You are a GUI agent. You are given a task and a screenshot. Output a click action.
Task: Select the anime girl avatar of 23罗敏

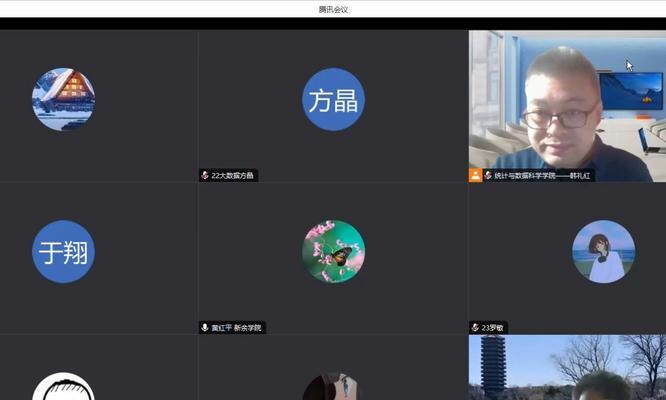(x=604, y=251)
